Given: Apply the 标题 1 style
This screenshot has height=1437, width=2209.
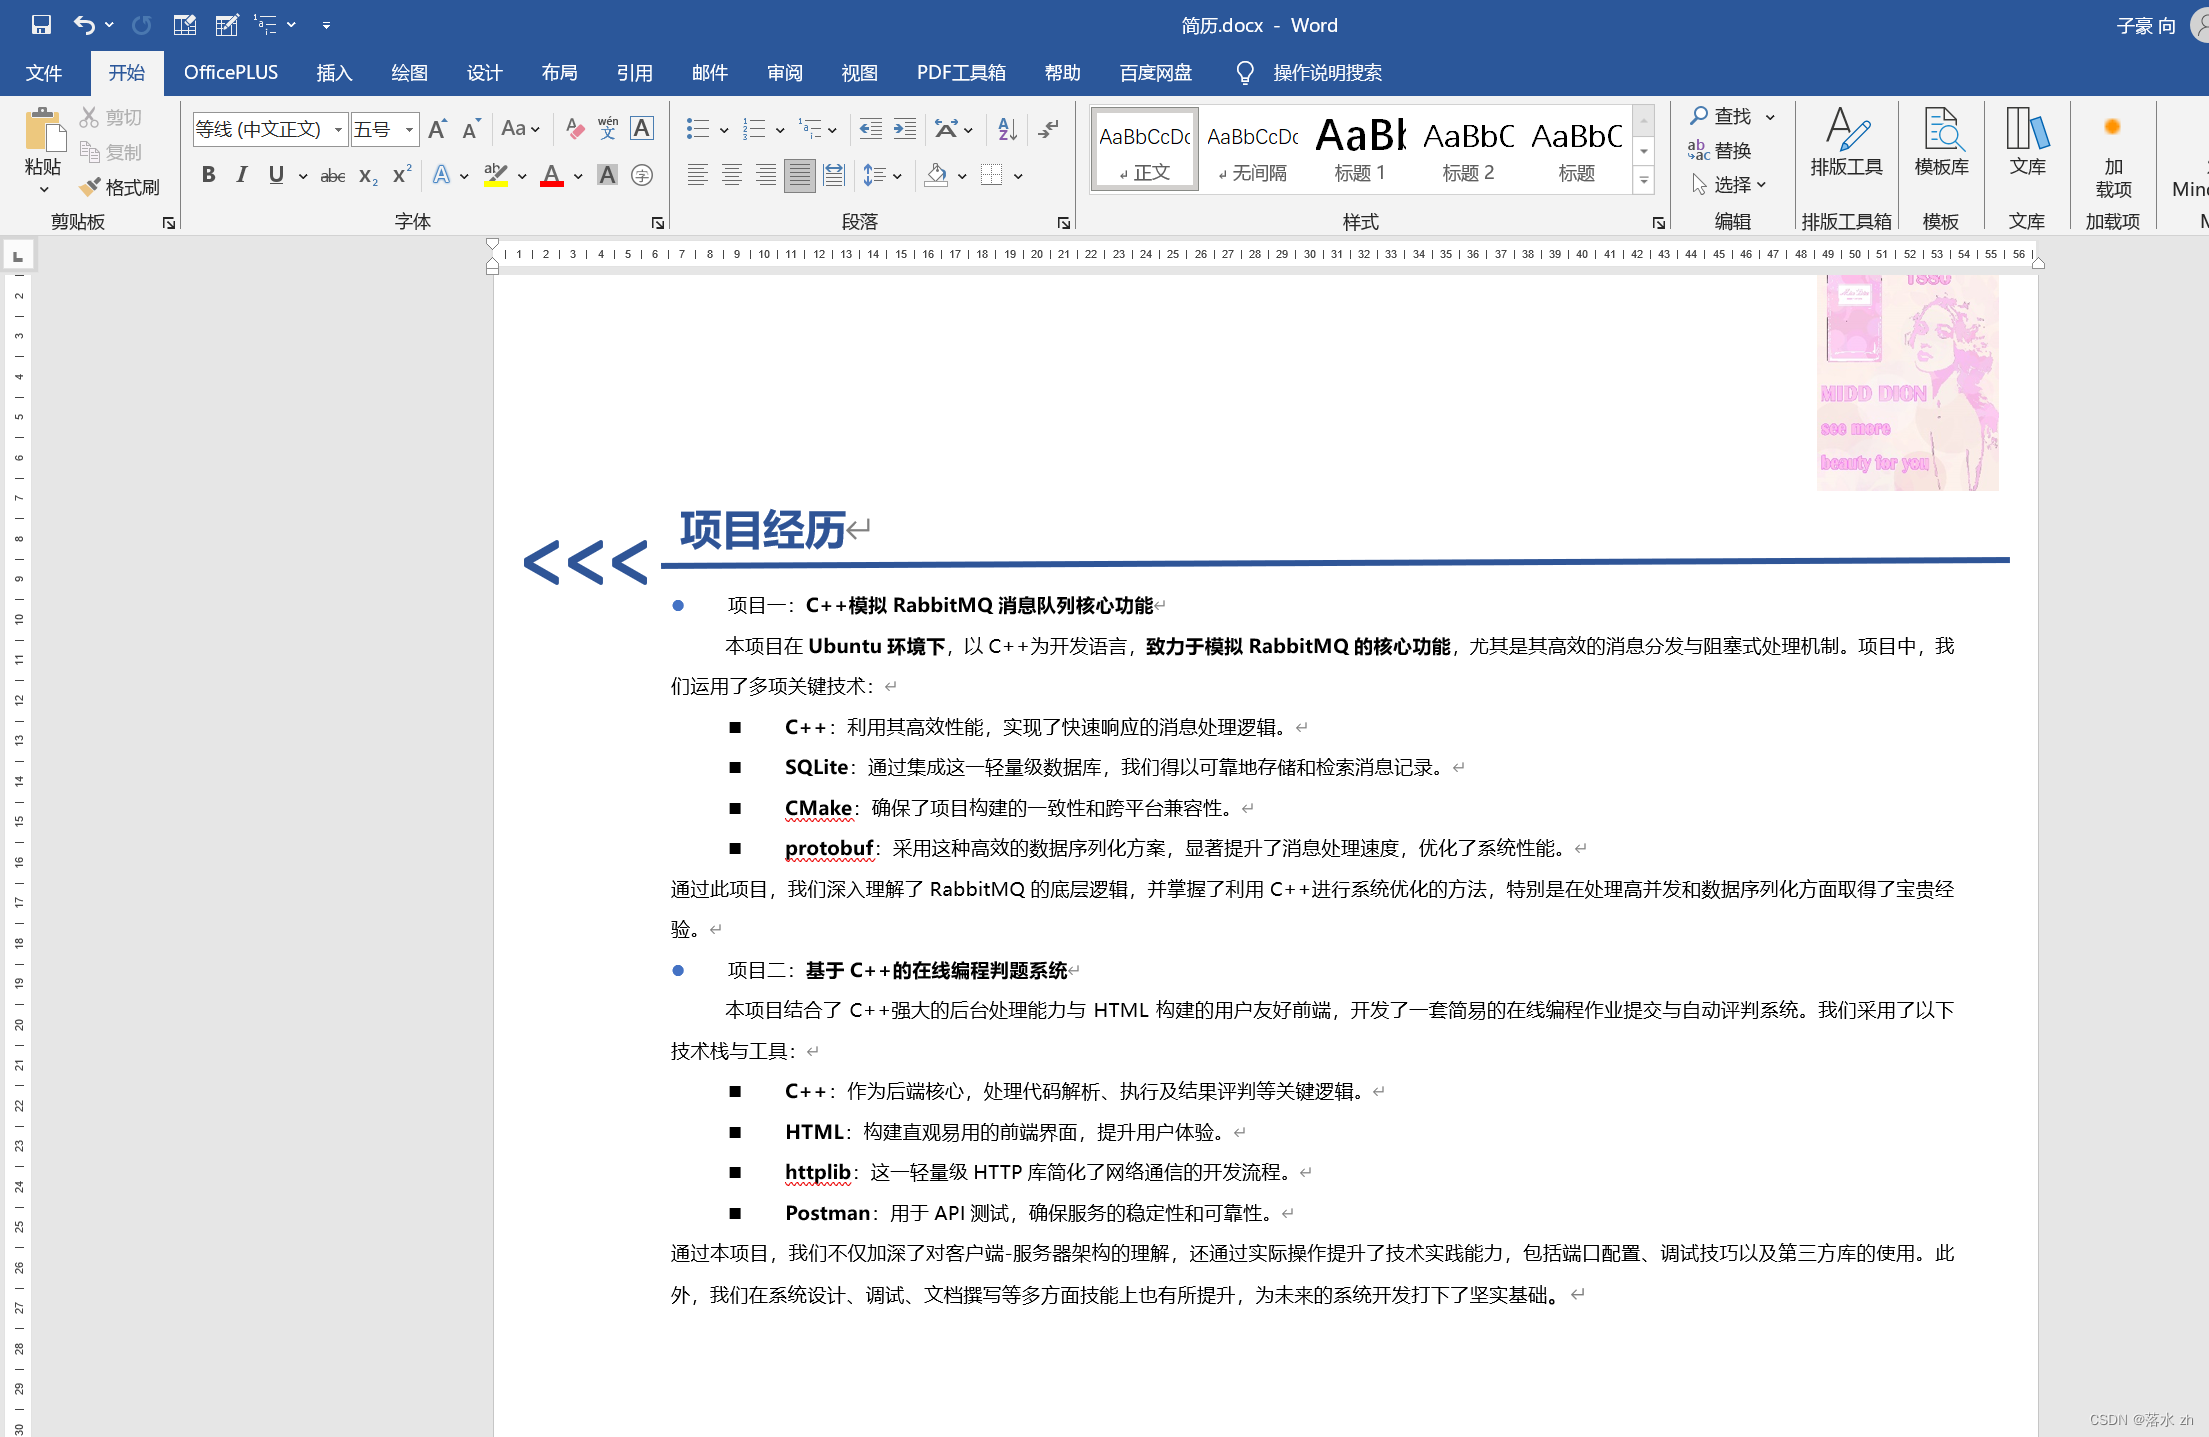Looking at the screenshot, I should tap(1360, 149).
